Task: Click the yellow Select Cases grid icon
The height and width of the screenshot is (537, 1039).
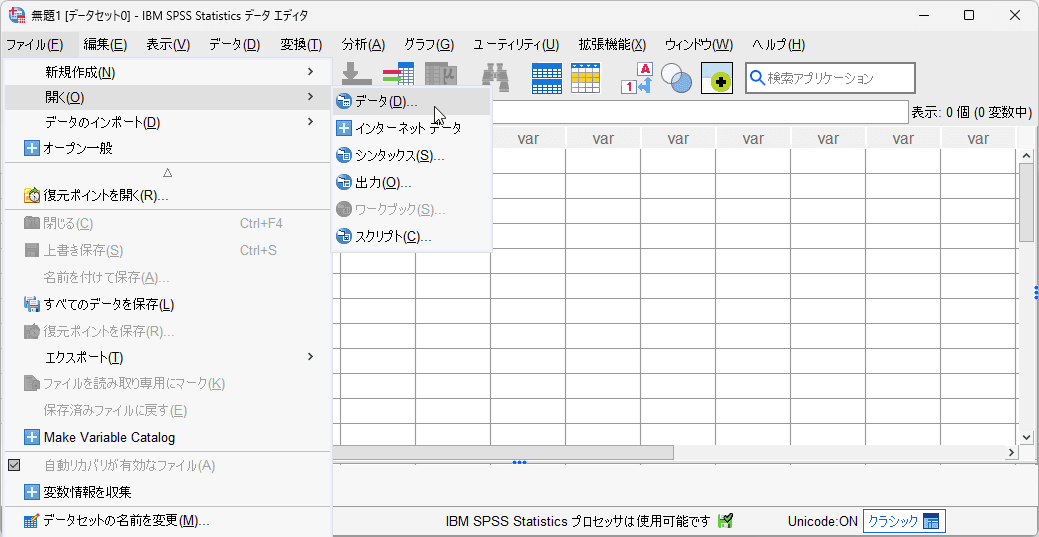Action: tap(585, 78)
